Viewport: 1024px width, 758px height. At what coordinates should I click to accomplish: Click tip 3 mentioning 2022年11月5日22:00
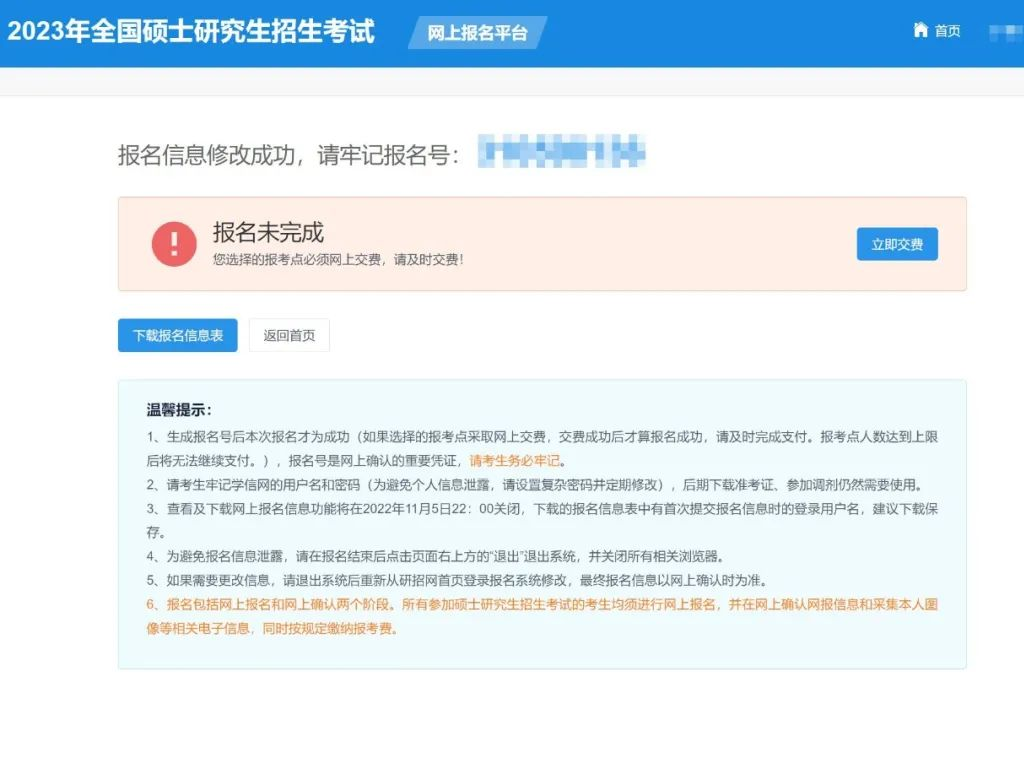pyautogui.click(x=542, y=520)
